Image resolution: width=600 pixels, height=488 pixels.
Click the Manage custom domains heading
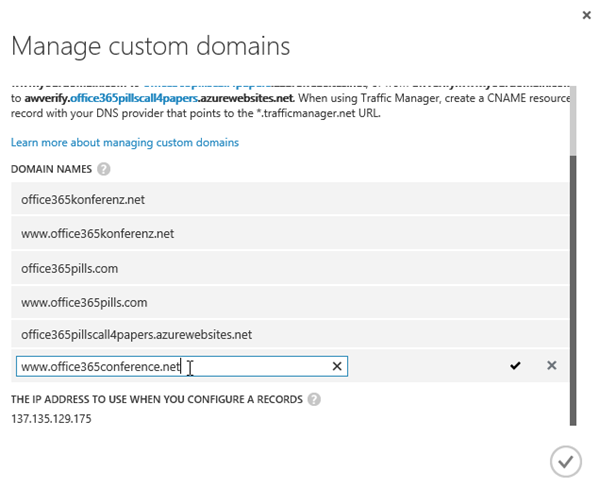point(150,46)
